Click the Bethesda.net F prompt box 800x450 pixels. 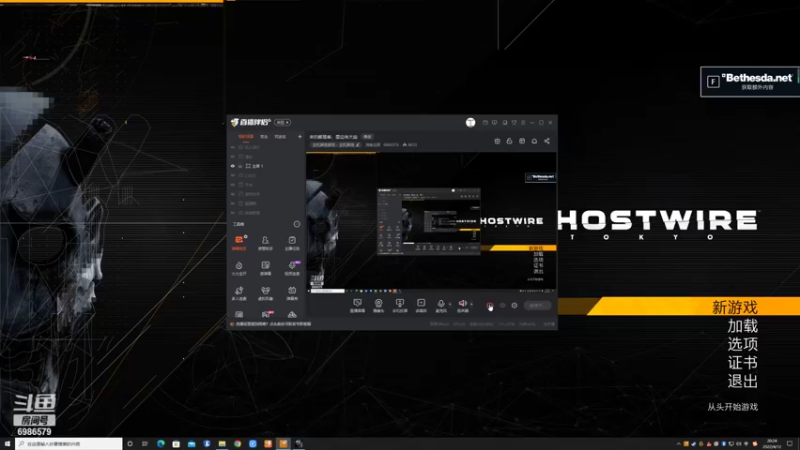pyautogui.click(x=750, y=82)
